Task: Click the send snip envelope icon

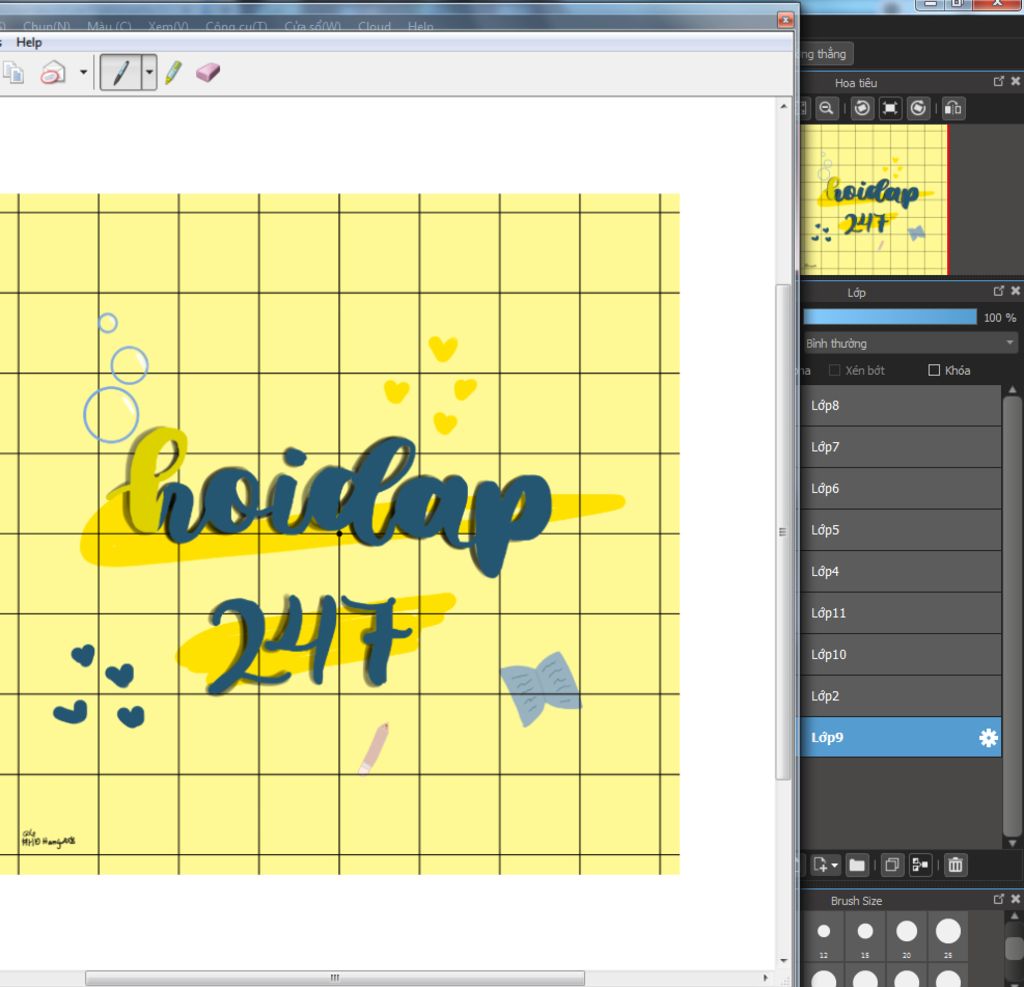Action: tap(53, 73)
